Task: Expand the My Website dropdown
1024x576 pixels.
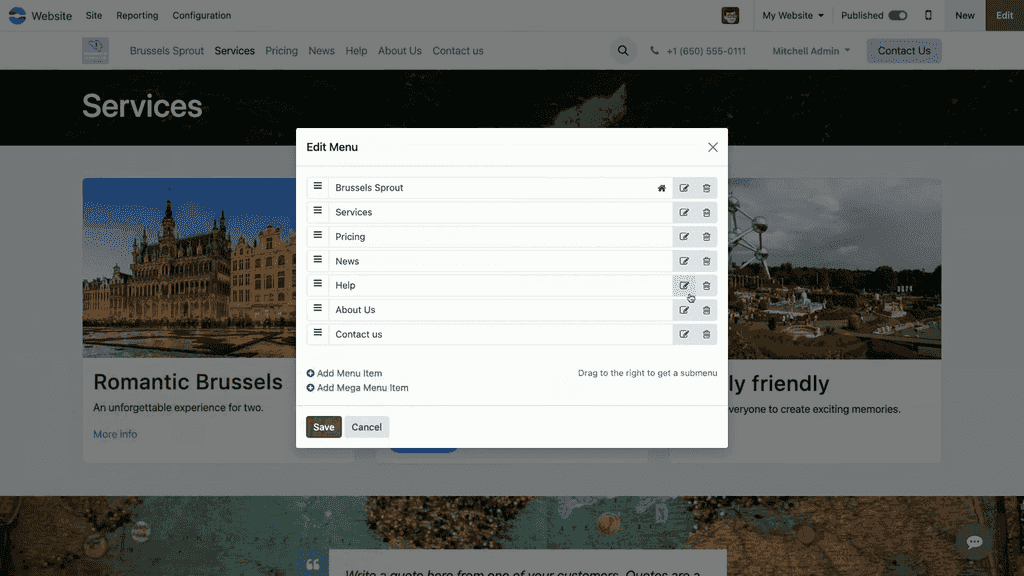Action: 793,15
